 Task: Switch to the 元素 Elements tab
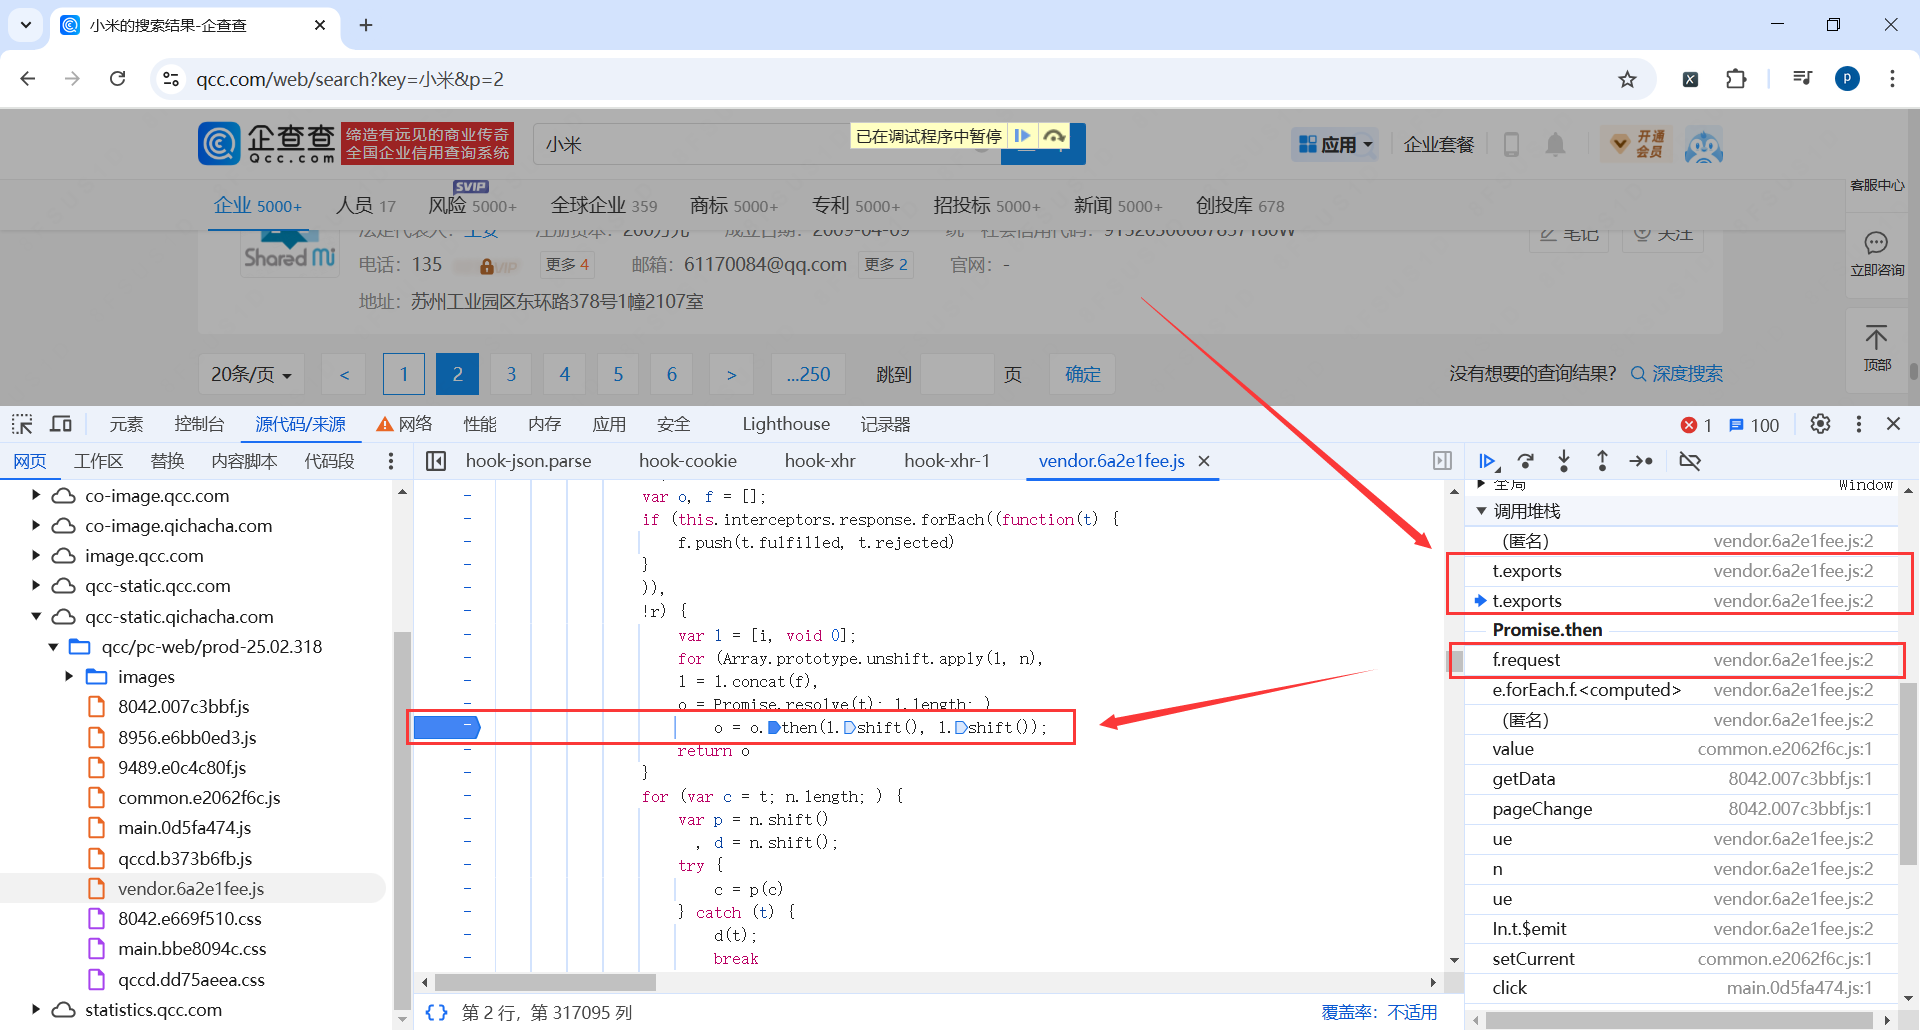tap(126, 424)
